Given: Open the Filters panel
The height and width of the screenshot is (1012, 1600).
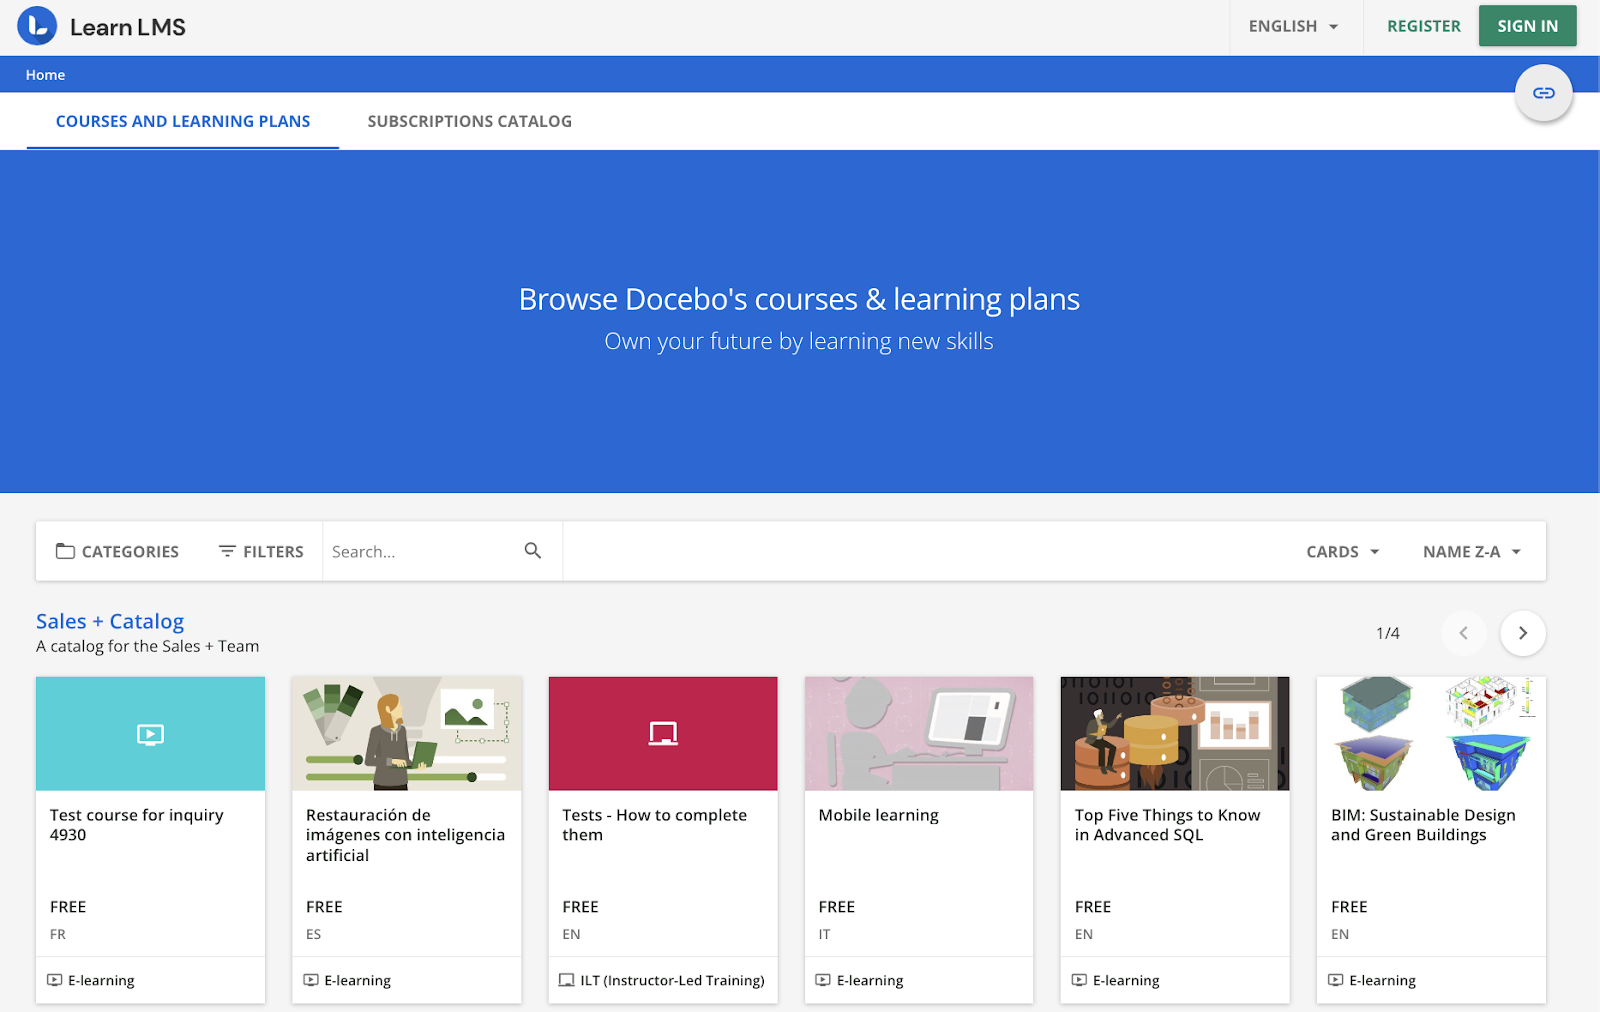Looking at the screenshot, I should [x=261, y=552].
